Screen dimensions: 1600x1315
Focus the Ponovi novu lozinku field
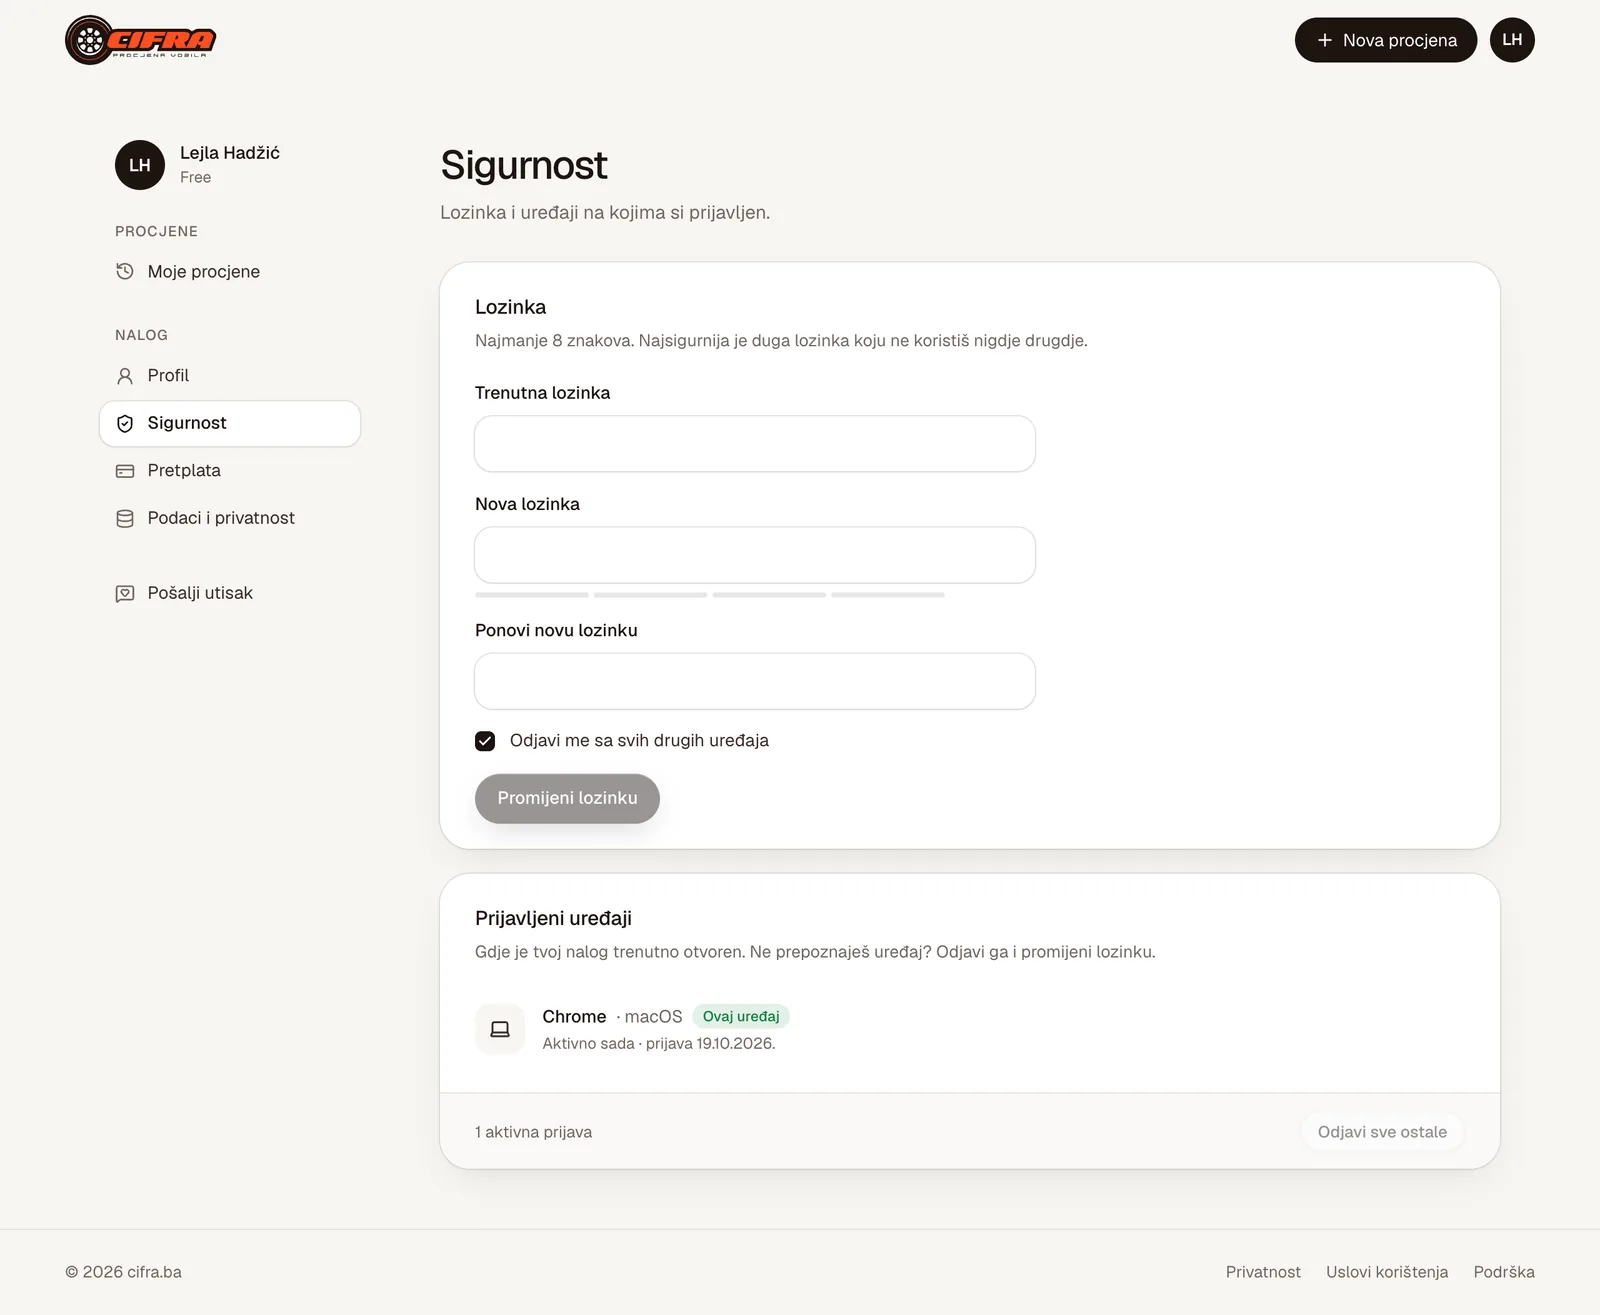tap(755, 681)
